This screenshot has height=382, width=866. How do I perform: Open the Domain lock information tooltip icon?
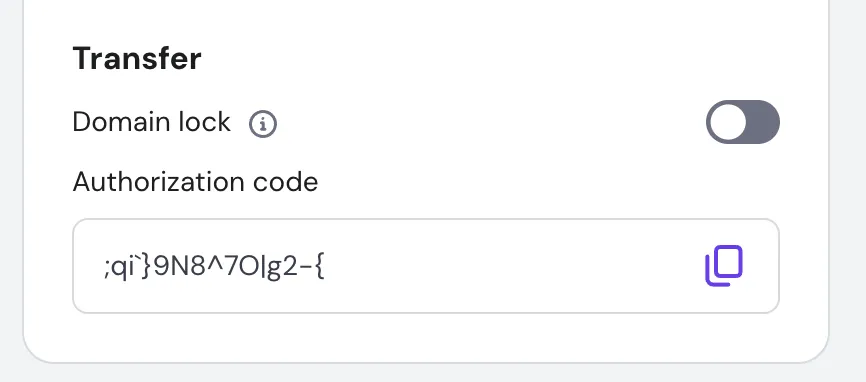point(263,124)
